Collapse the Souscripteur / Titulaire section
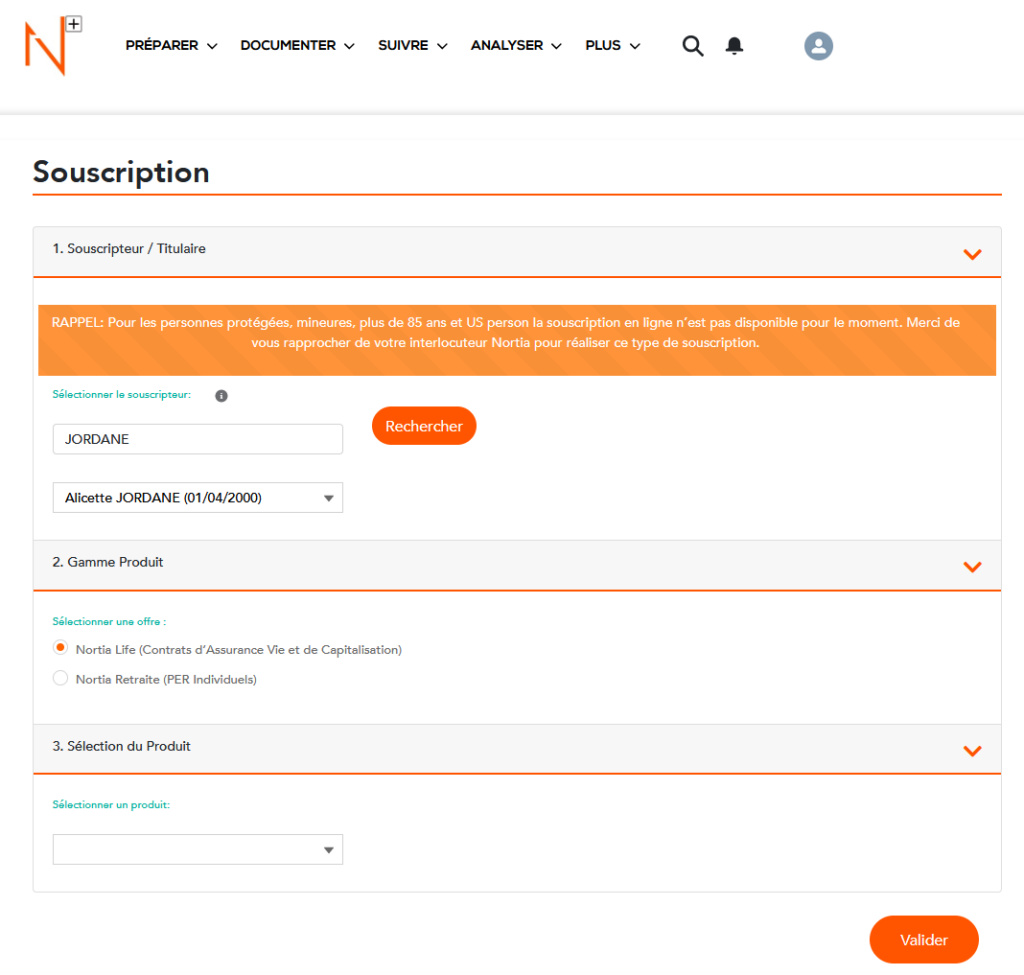Image resolution: width=1024 pixels, height=975 pixels. point(971,254)
